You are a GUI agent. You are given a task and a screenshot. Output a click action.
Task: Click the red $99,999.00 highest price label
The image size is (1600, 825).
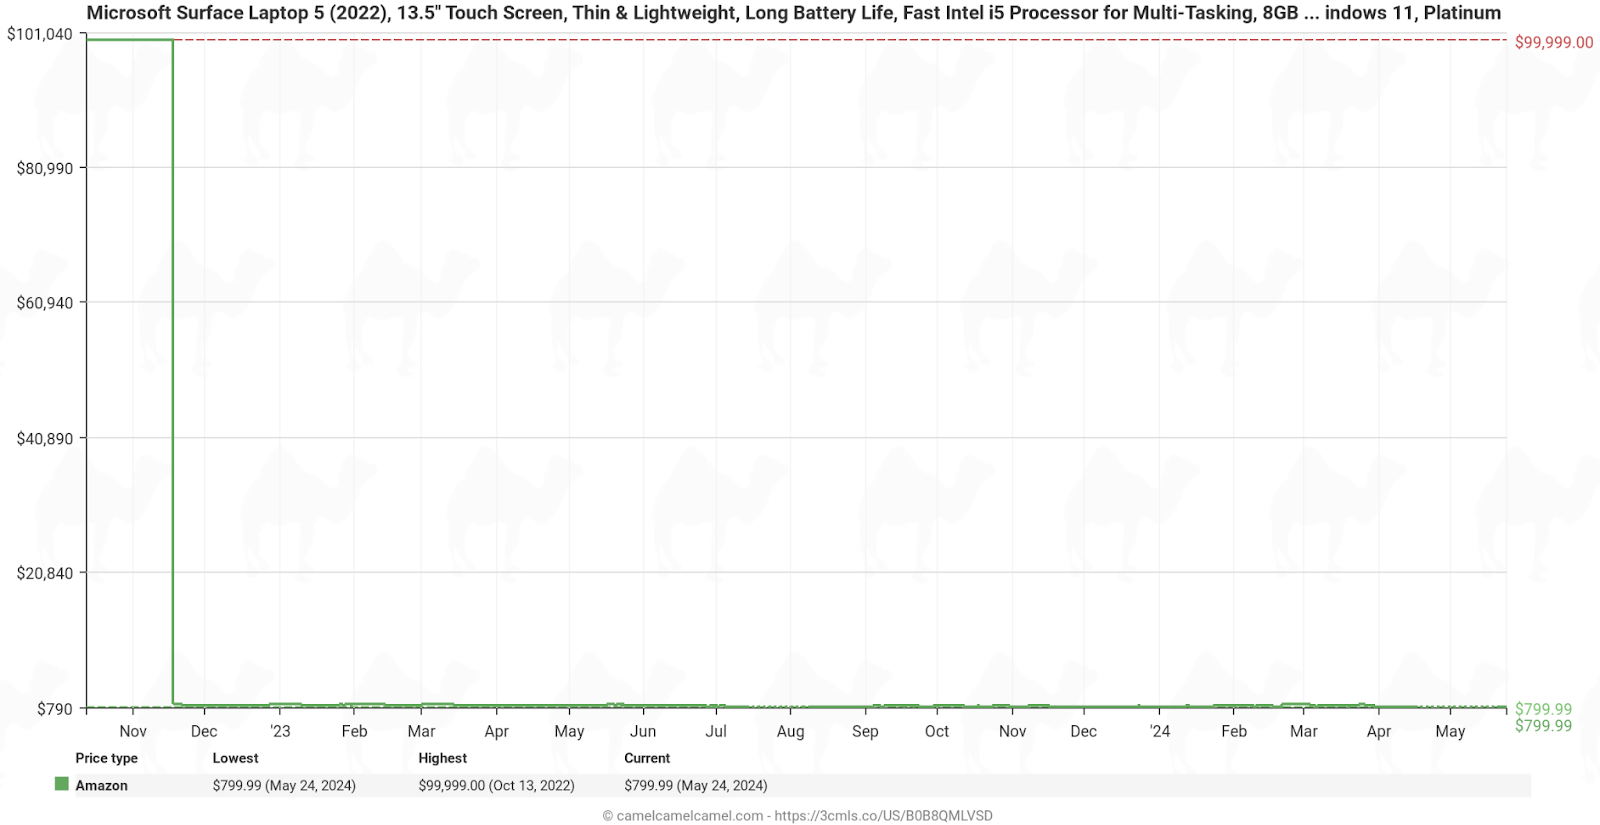[1554, 42]
